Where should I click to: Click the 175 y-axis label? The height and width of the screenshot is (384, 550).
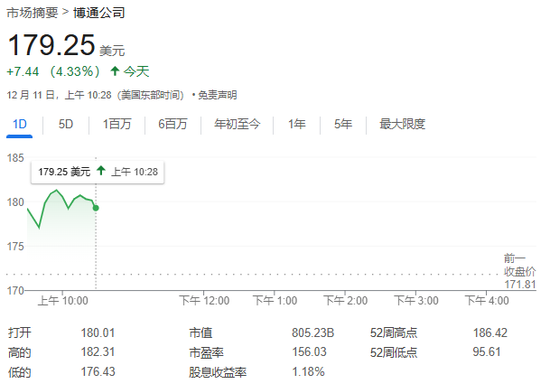tap(15, 247)
